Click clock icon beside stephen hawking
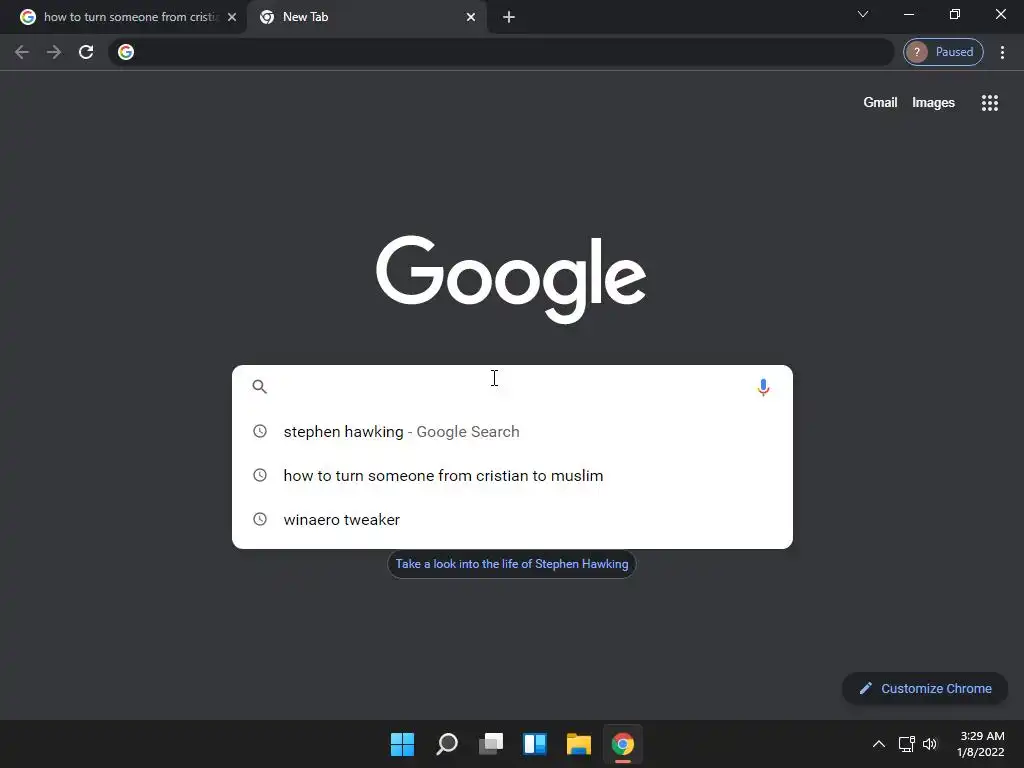The image size is (1024, 768). (x=260, y=431)
